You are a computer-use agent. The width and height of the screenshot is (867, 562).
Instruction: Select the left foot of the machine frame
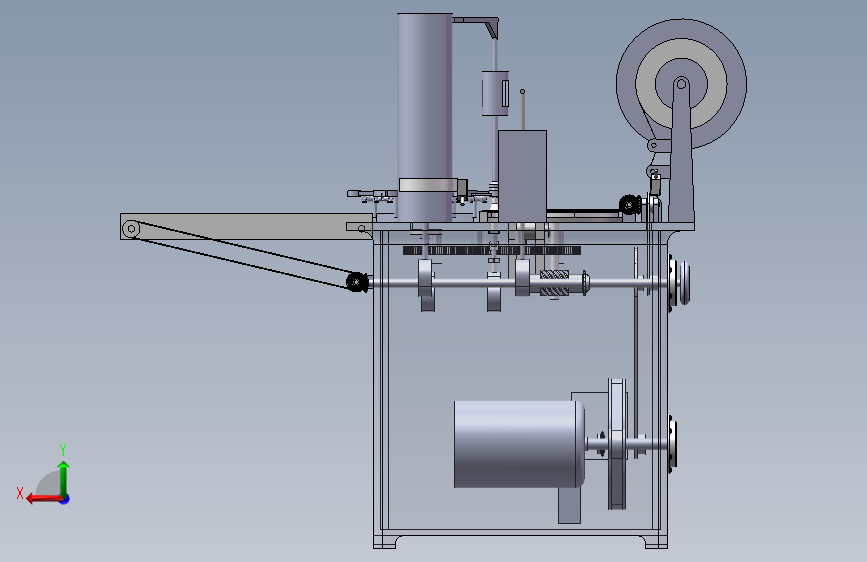[x=386, y=540]
